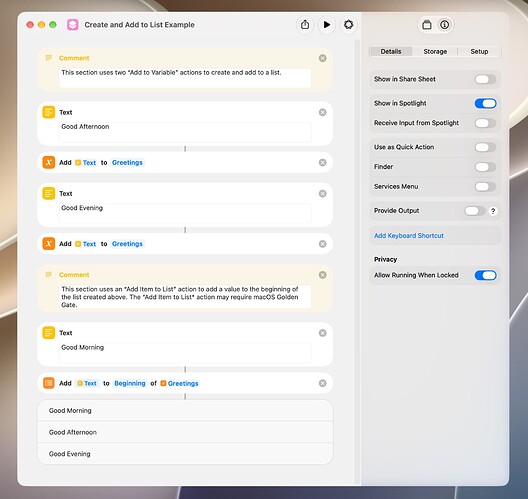Edit the Good Evening text field

coord(185,213)
